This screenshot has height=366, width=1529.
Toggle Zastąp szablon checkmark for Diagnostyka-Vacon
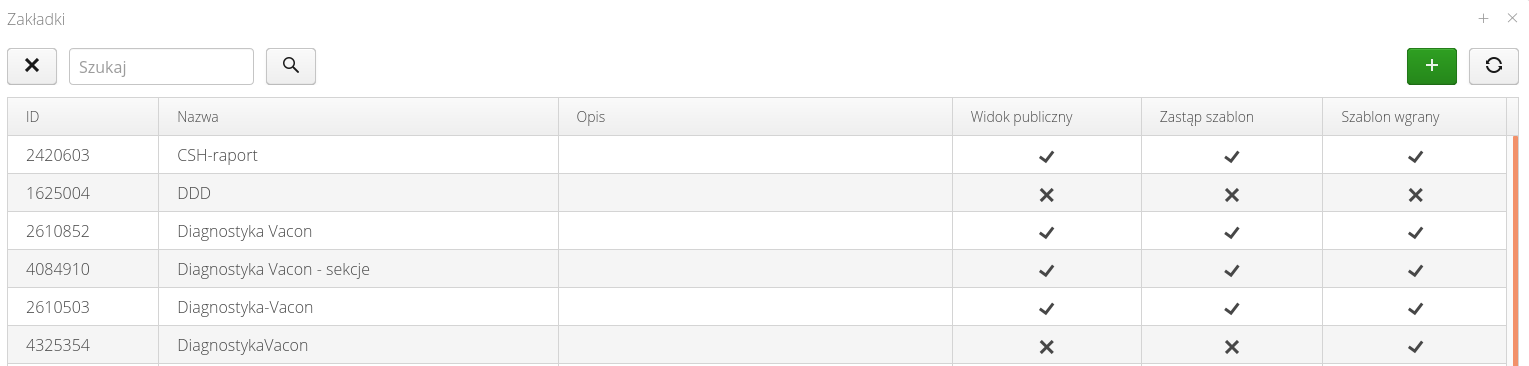click(1232, 308)
